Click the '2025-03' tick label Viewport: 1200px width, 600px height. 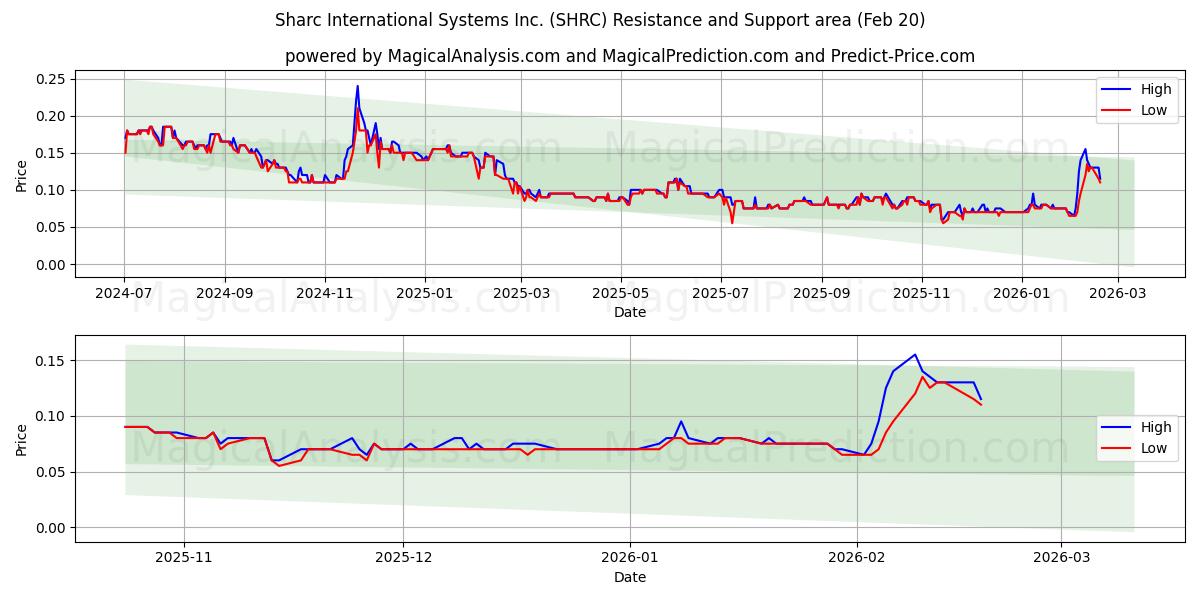[x=521, y=294]
